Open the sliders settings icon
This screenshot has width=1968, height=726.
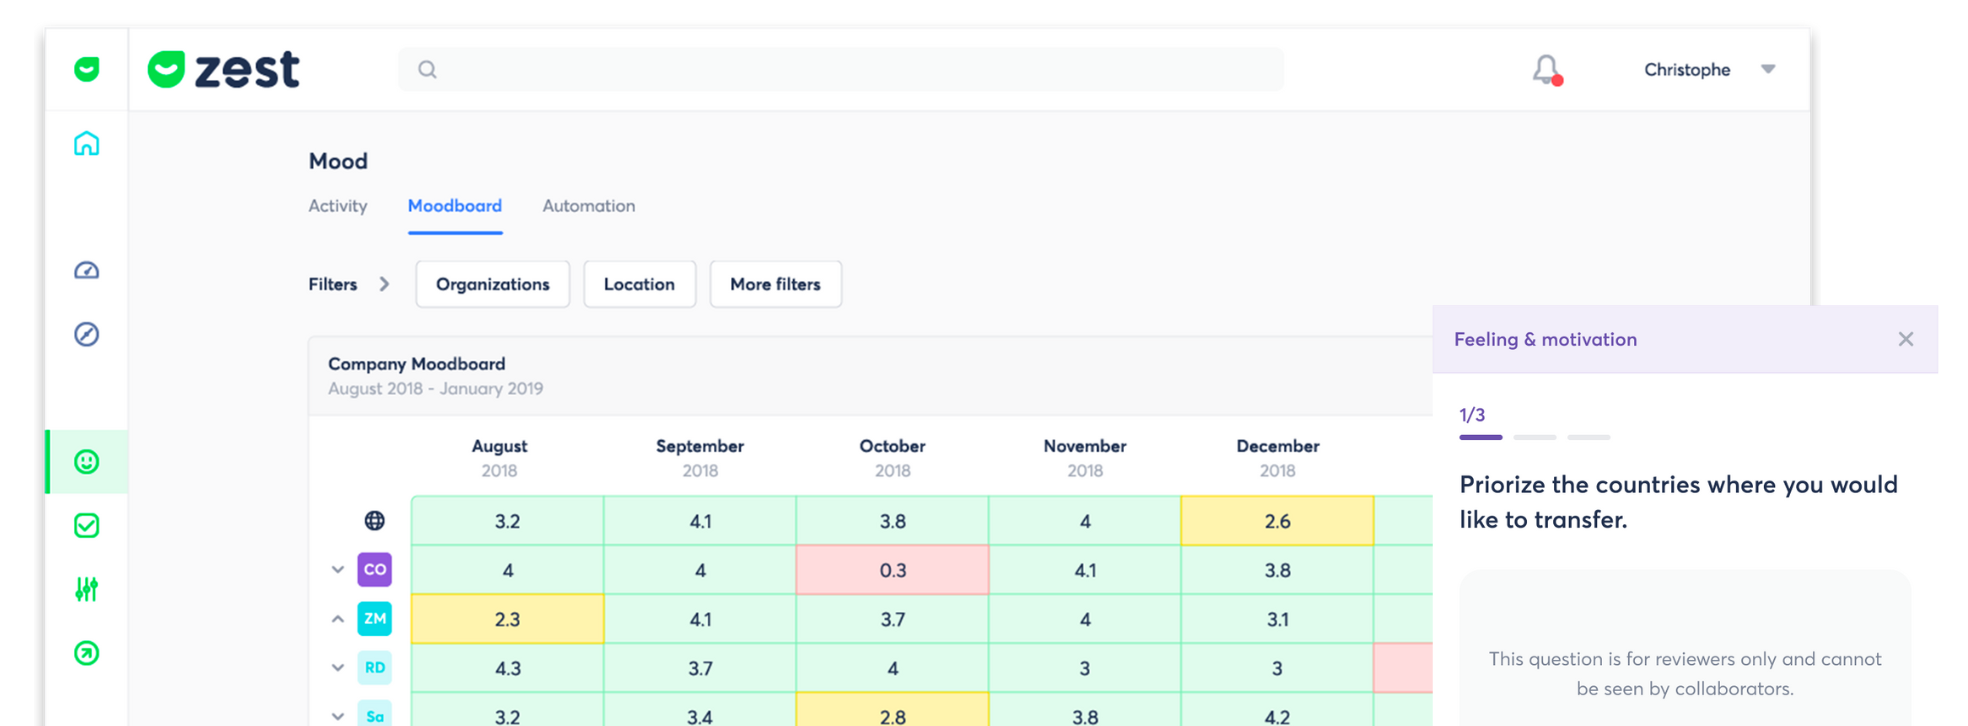coord(87,589)
